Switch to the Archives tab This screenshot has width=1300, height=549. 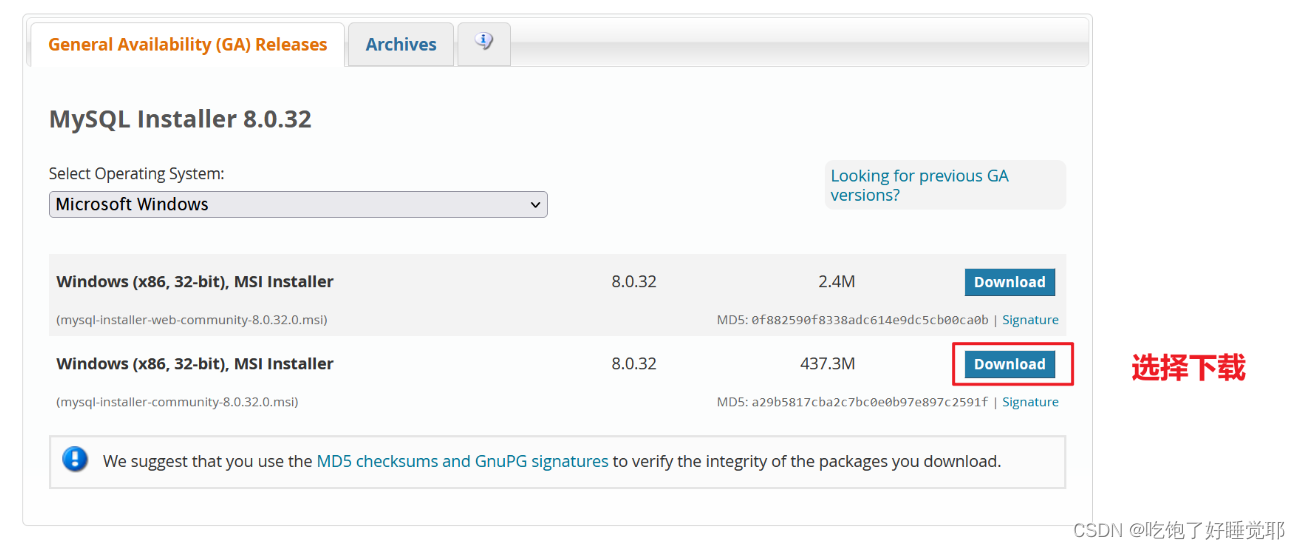401,45
